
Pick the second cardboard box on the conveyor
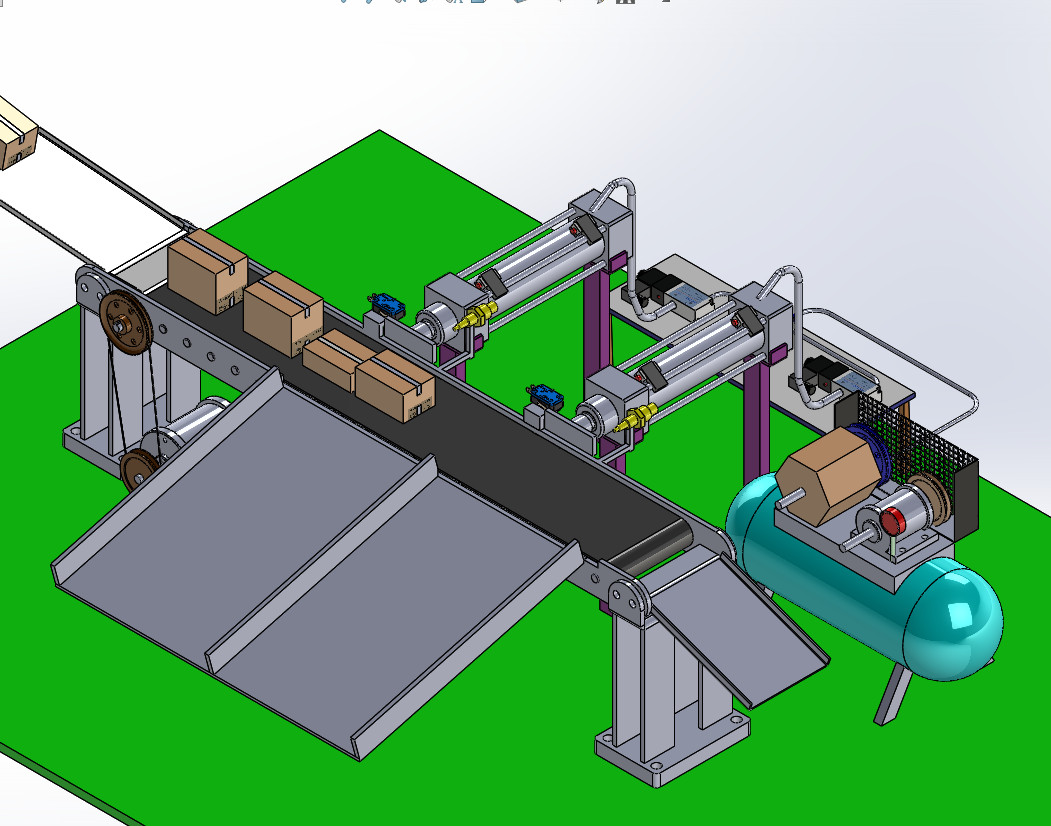point(283,313)
